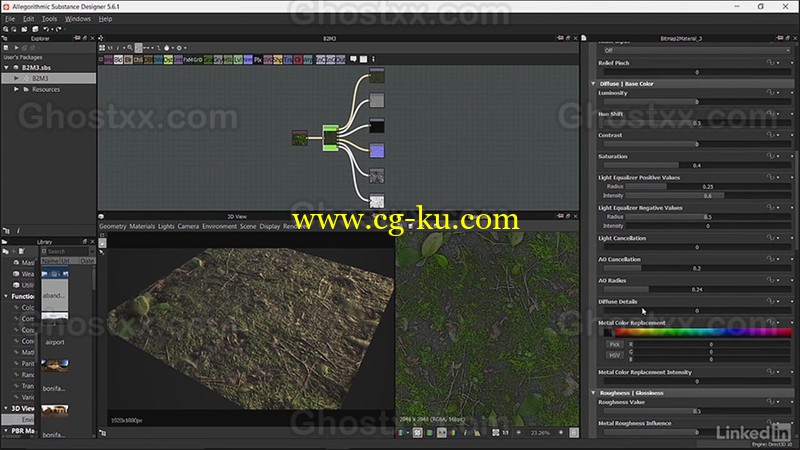The image size is (800, 450).
Task: Add a Levels (Lvl) node from node toolbar
Action: pos(238,60)
